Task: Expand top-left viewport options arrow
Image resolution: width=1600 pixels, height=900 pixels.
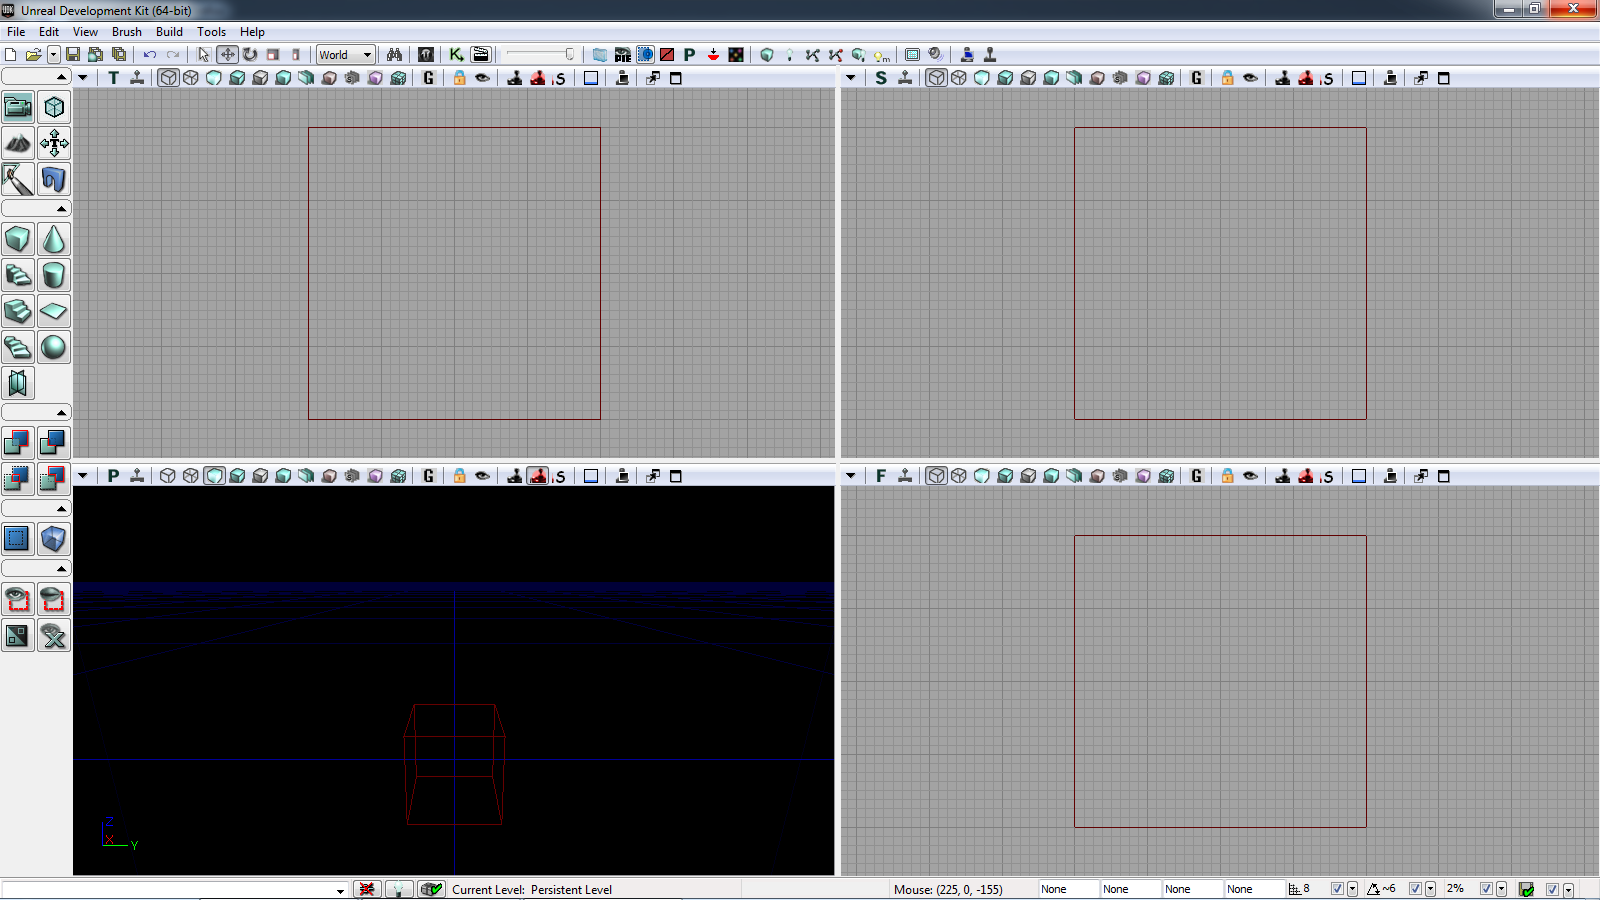Action: click(83, 78)
